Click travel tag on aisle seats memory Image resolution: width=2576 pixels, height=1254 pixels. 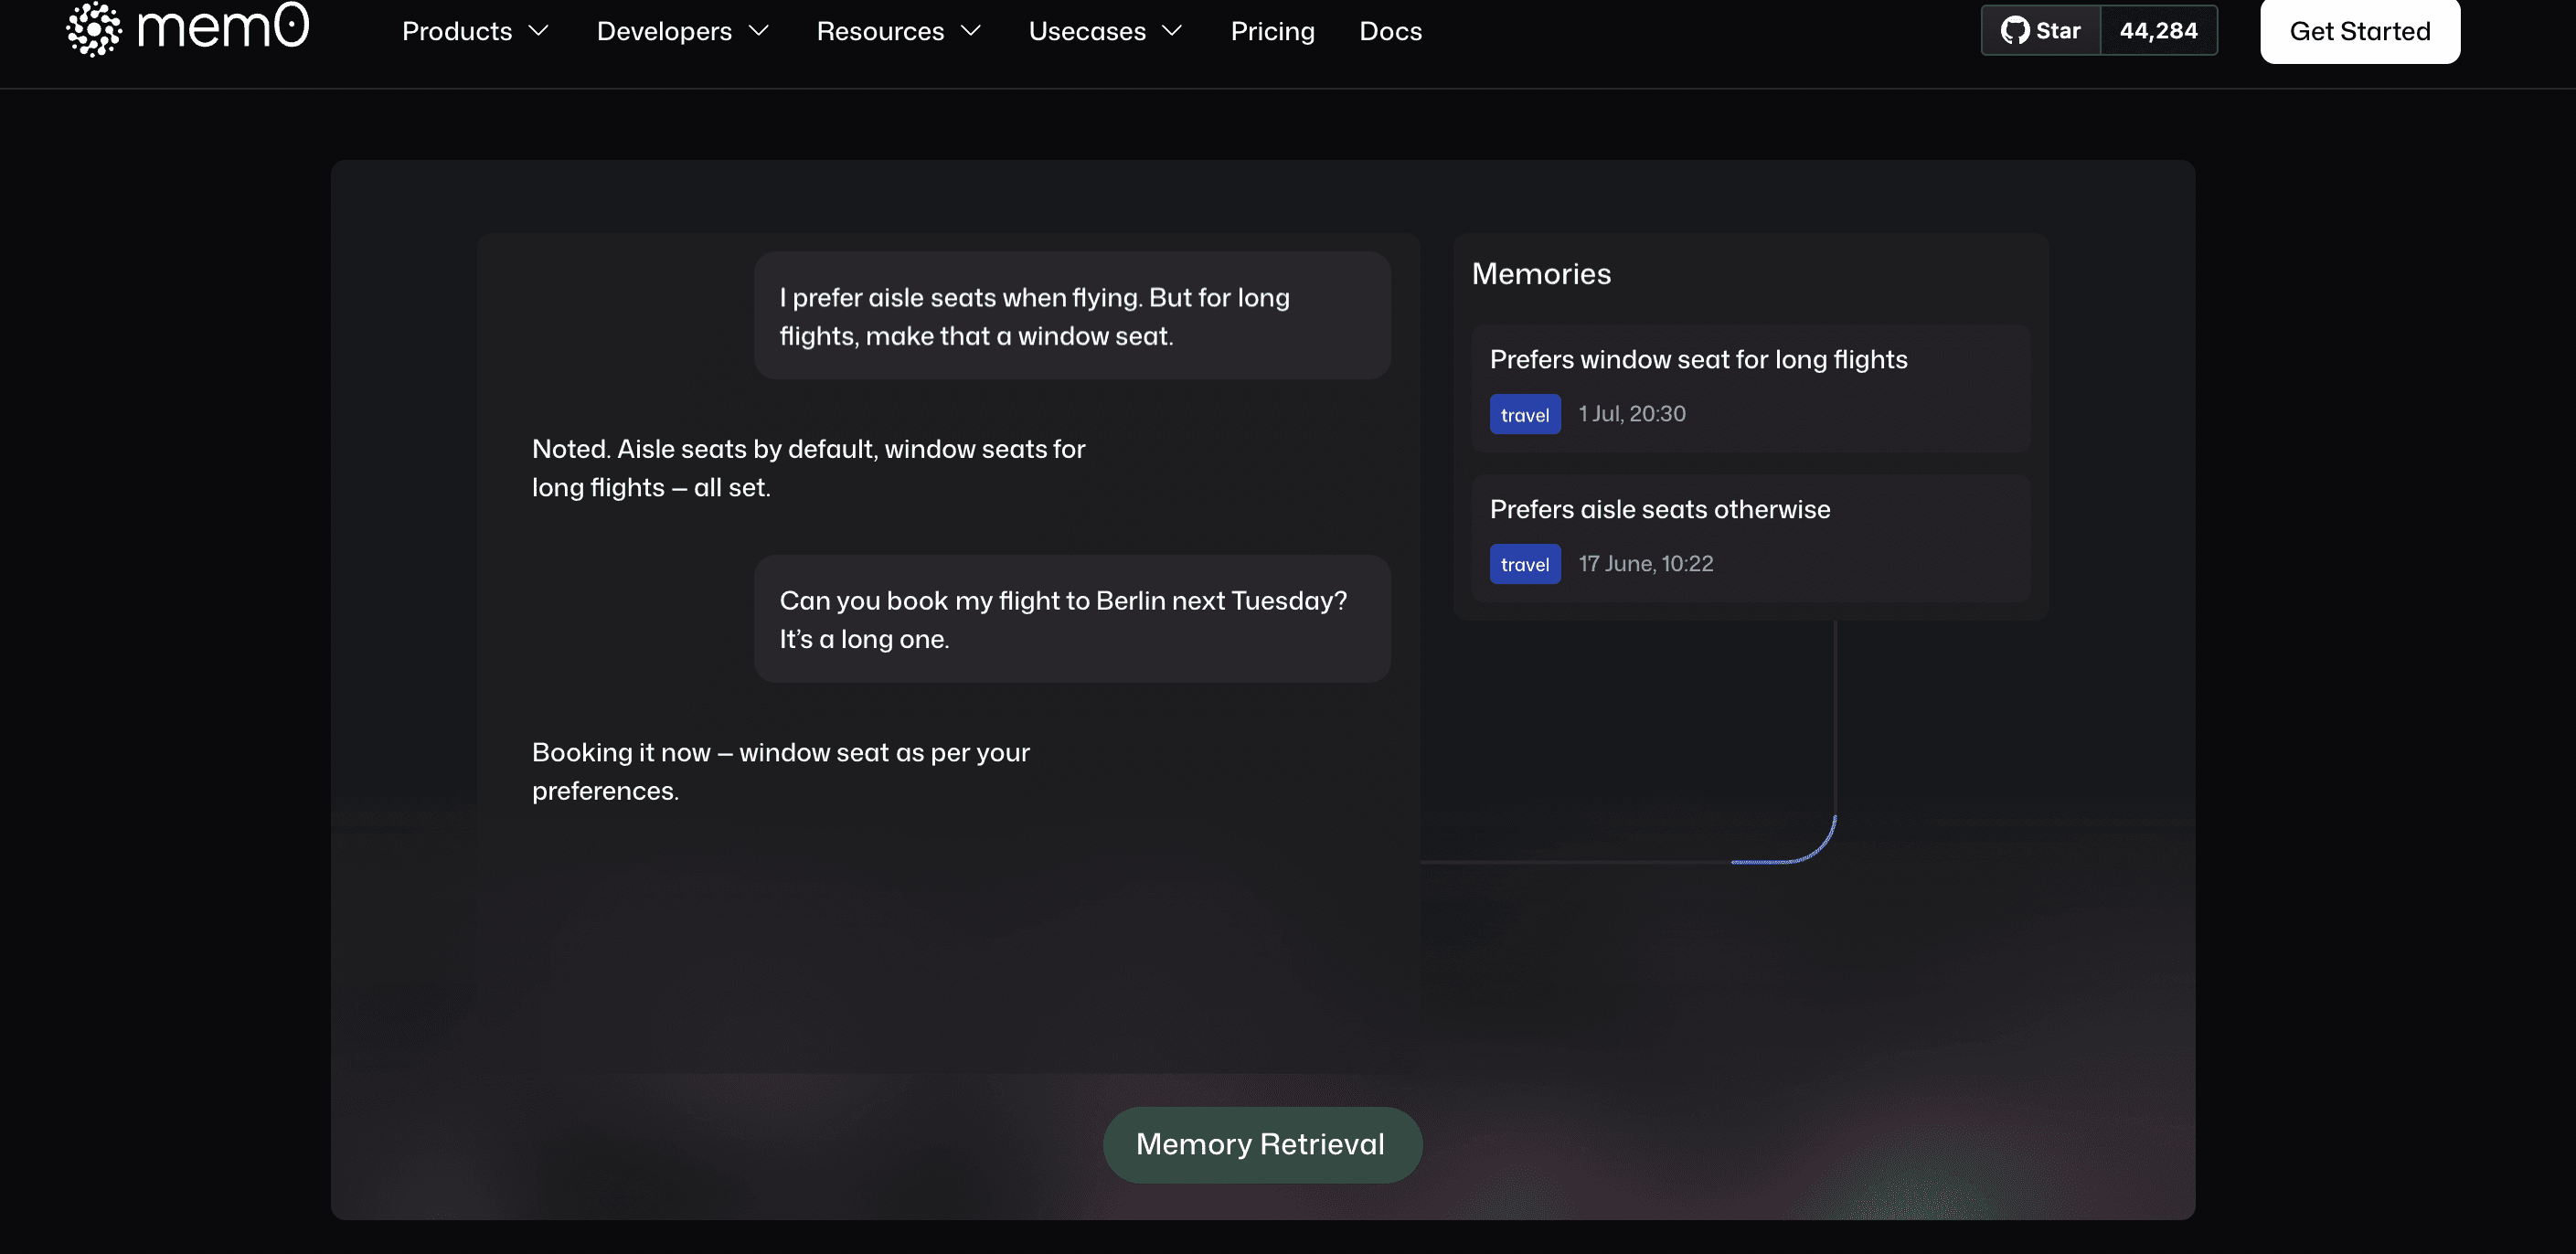1524,565
